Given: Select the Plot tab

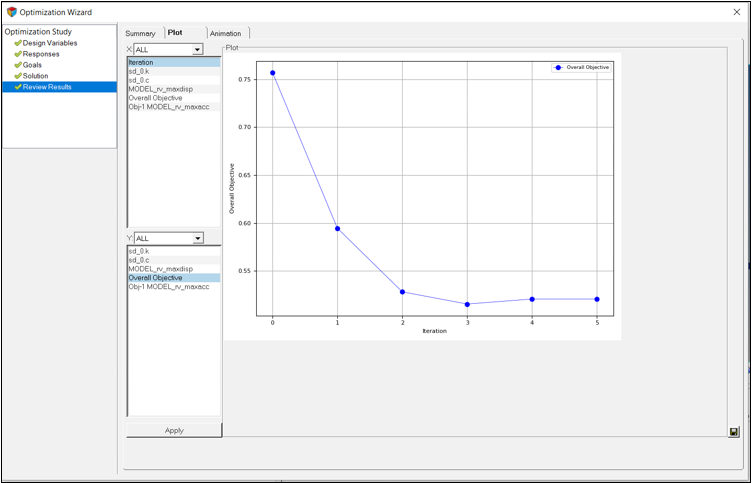Looking at the screenshot, I should coord(175,33).
